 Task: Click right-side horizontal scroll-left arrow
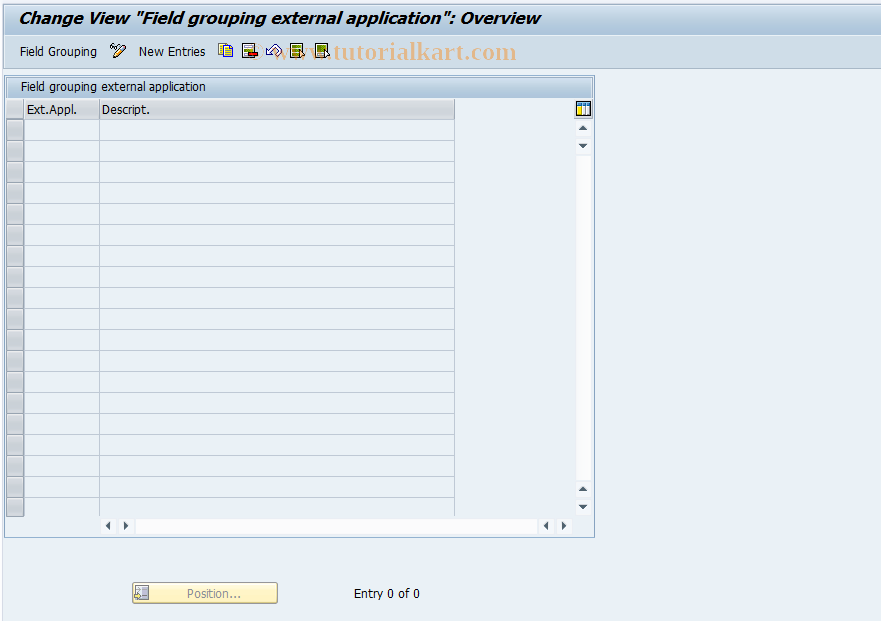(x=546, y=526)
